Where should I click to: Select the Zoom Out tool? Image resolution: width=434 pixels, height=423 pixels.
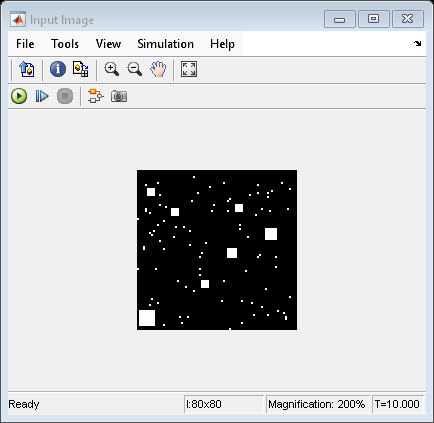click(135, 69)
